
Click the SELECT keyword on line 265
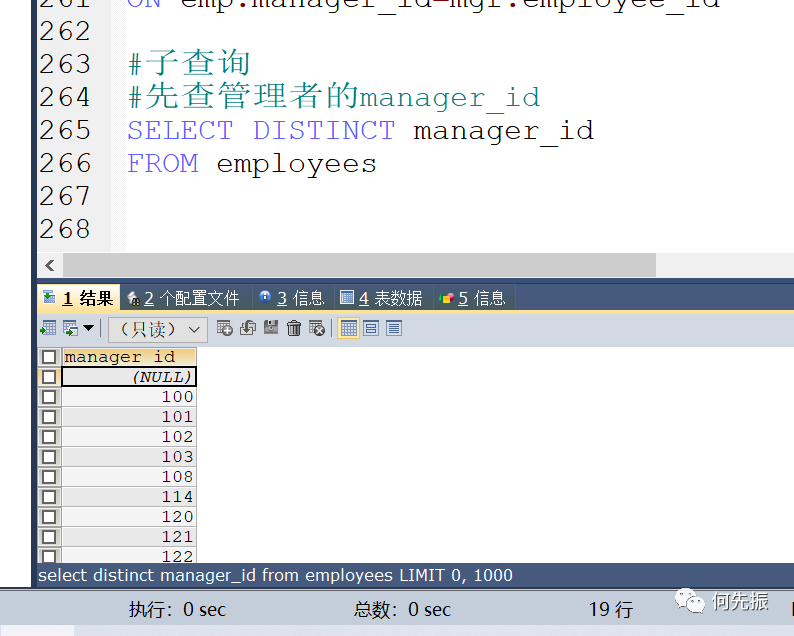coord(180,130)
